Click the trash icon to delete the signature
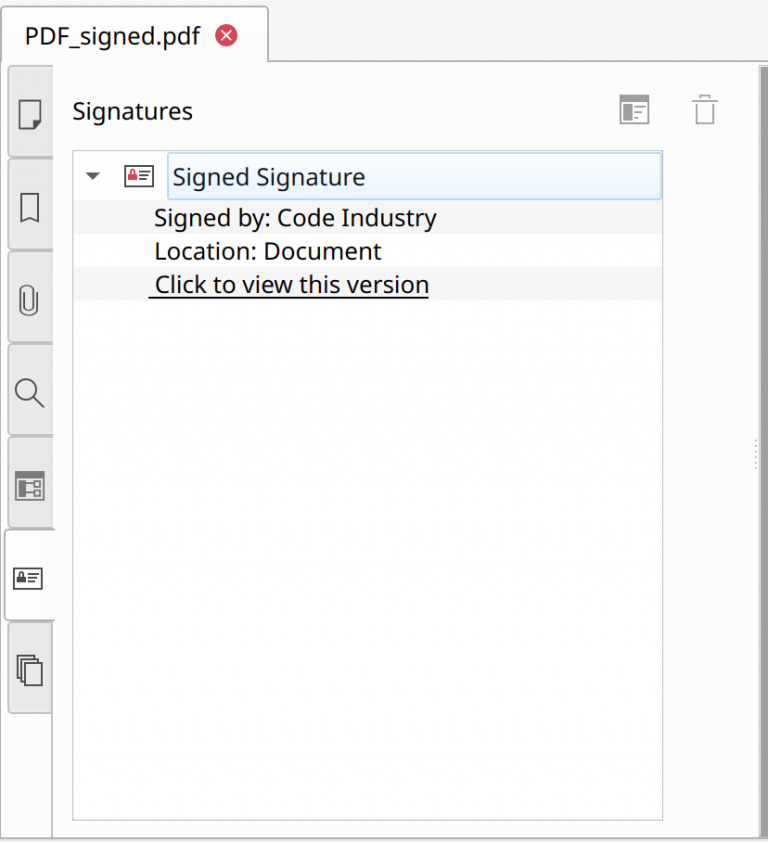The height and width of the screenshot is (842, 768). (x=705, y=109)
